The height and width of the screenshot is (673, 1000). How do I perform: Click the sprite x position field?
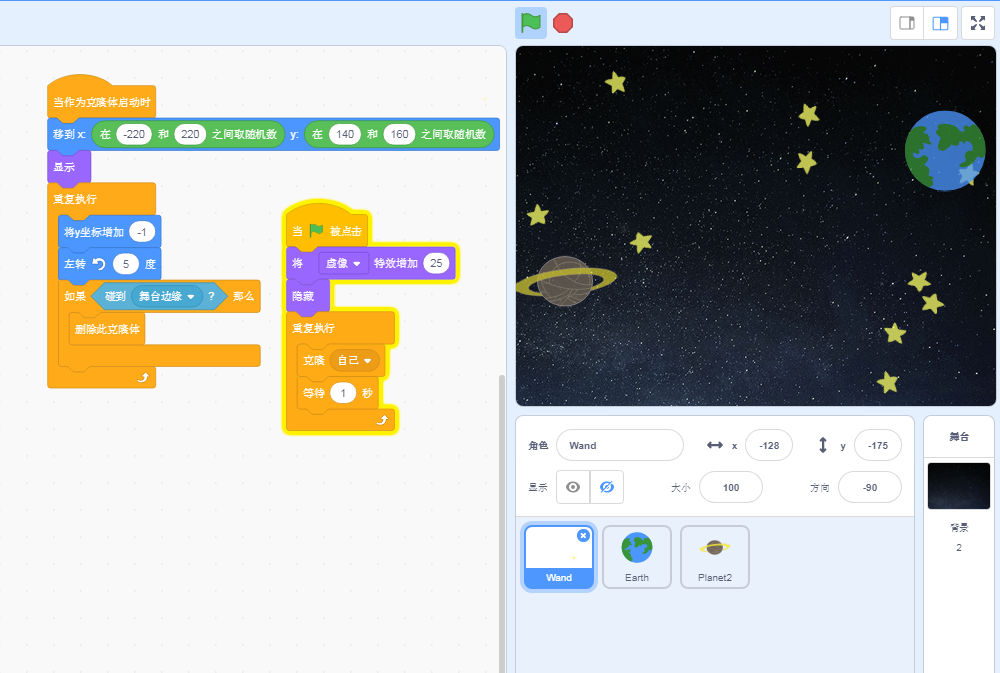click(x=768, y=445)
